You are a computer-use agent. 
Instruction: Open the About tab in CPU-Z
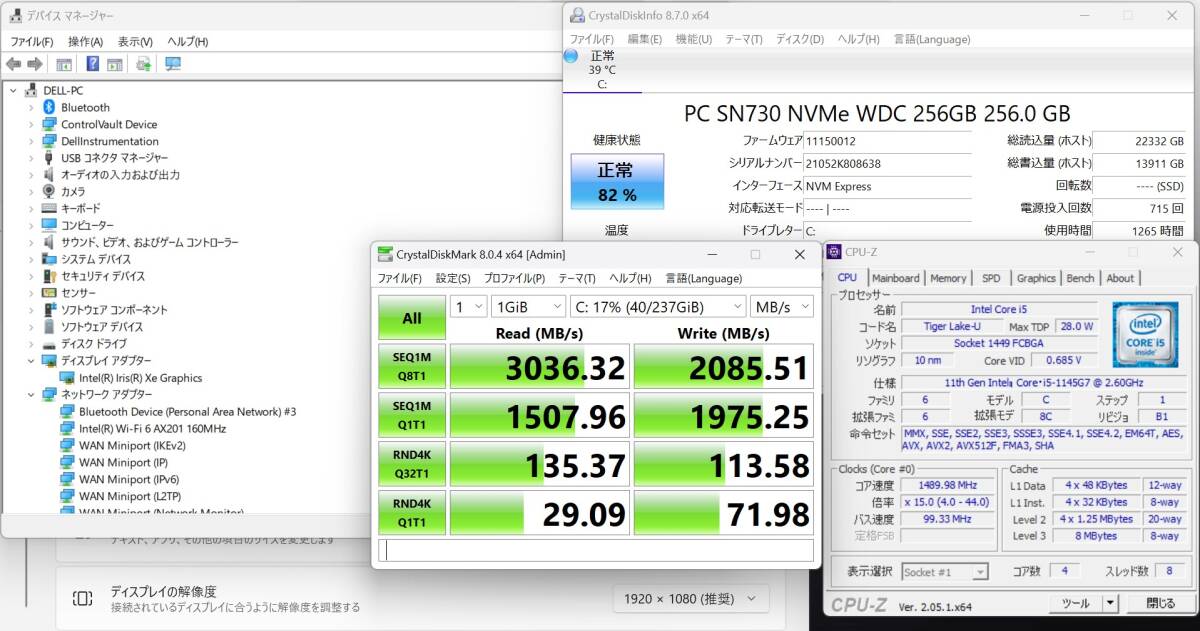tap(1120, 278)
